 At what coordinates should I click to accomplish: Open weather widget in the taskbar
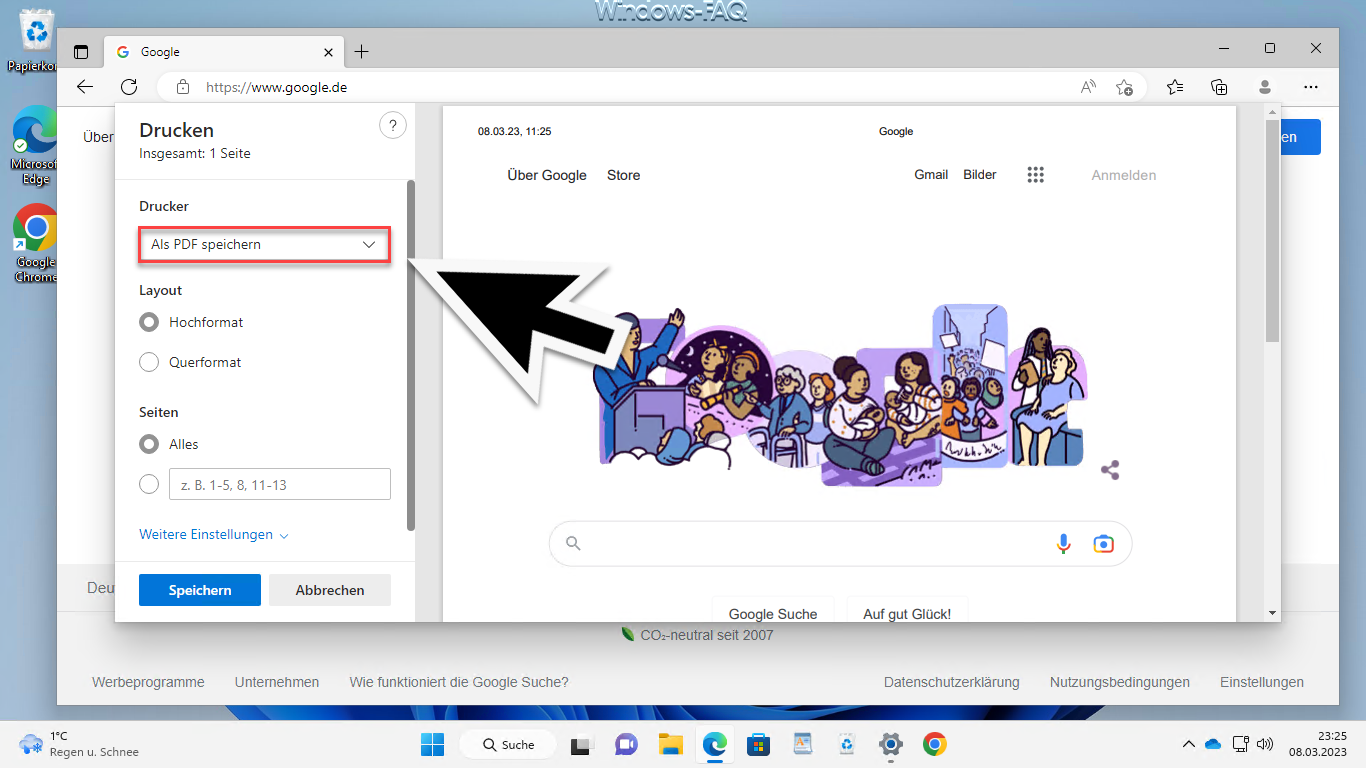coord(80,744)
